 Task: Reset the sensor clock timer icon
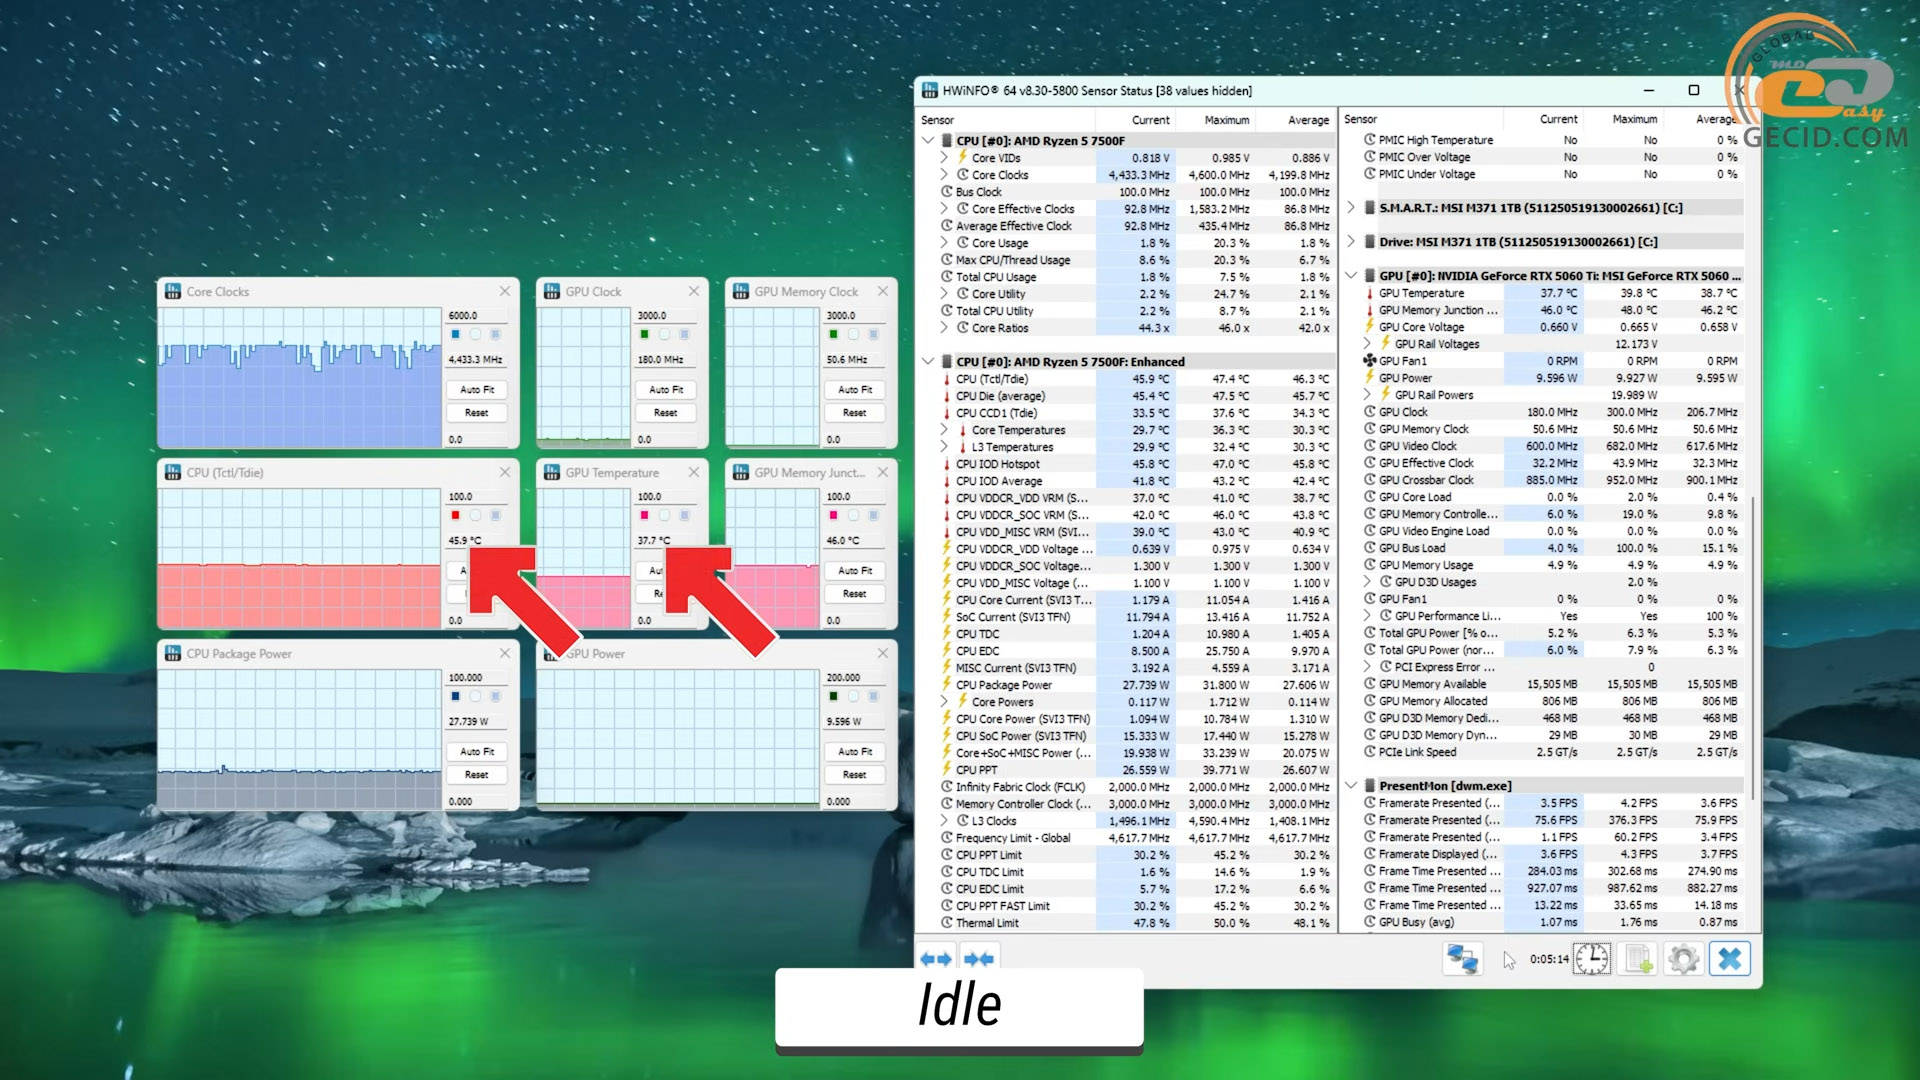coord(1592,959)
